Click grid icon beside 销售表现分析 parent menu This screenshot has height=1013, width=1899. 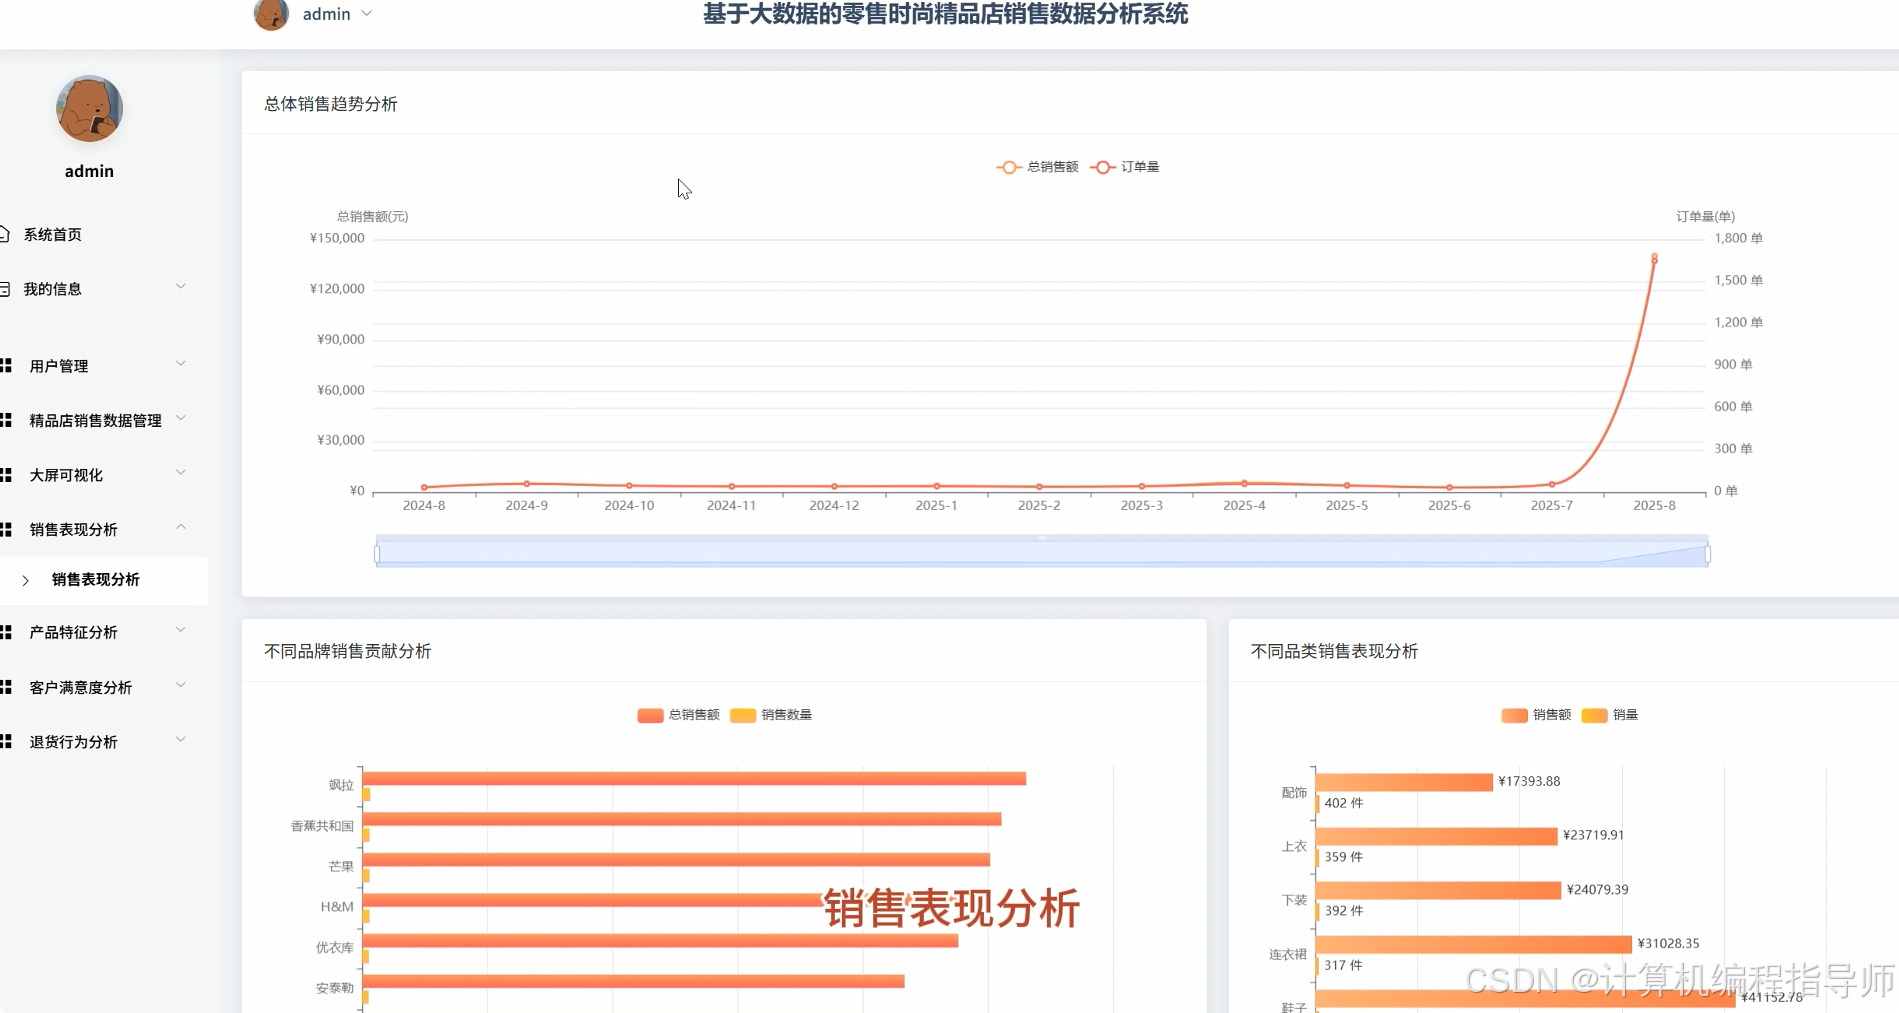pos(6,529)
